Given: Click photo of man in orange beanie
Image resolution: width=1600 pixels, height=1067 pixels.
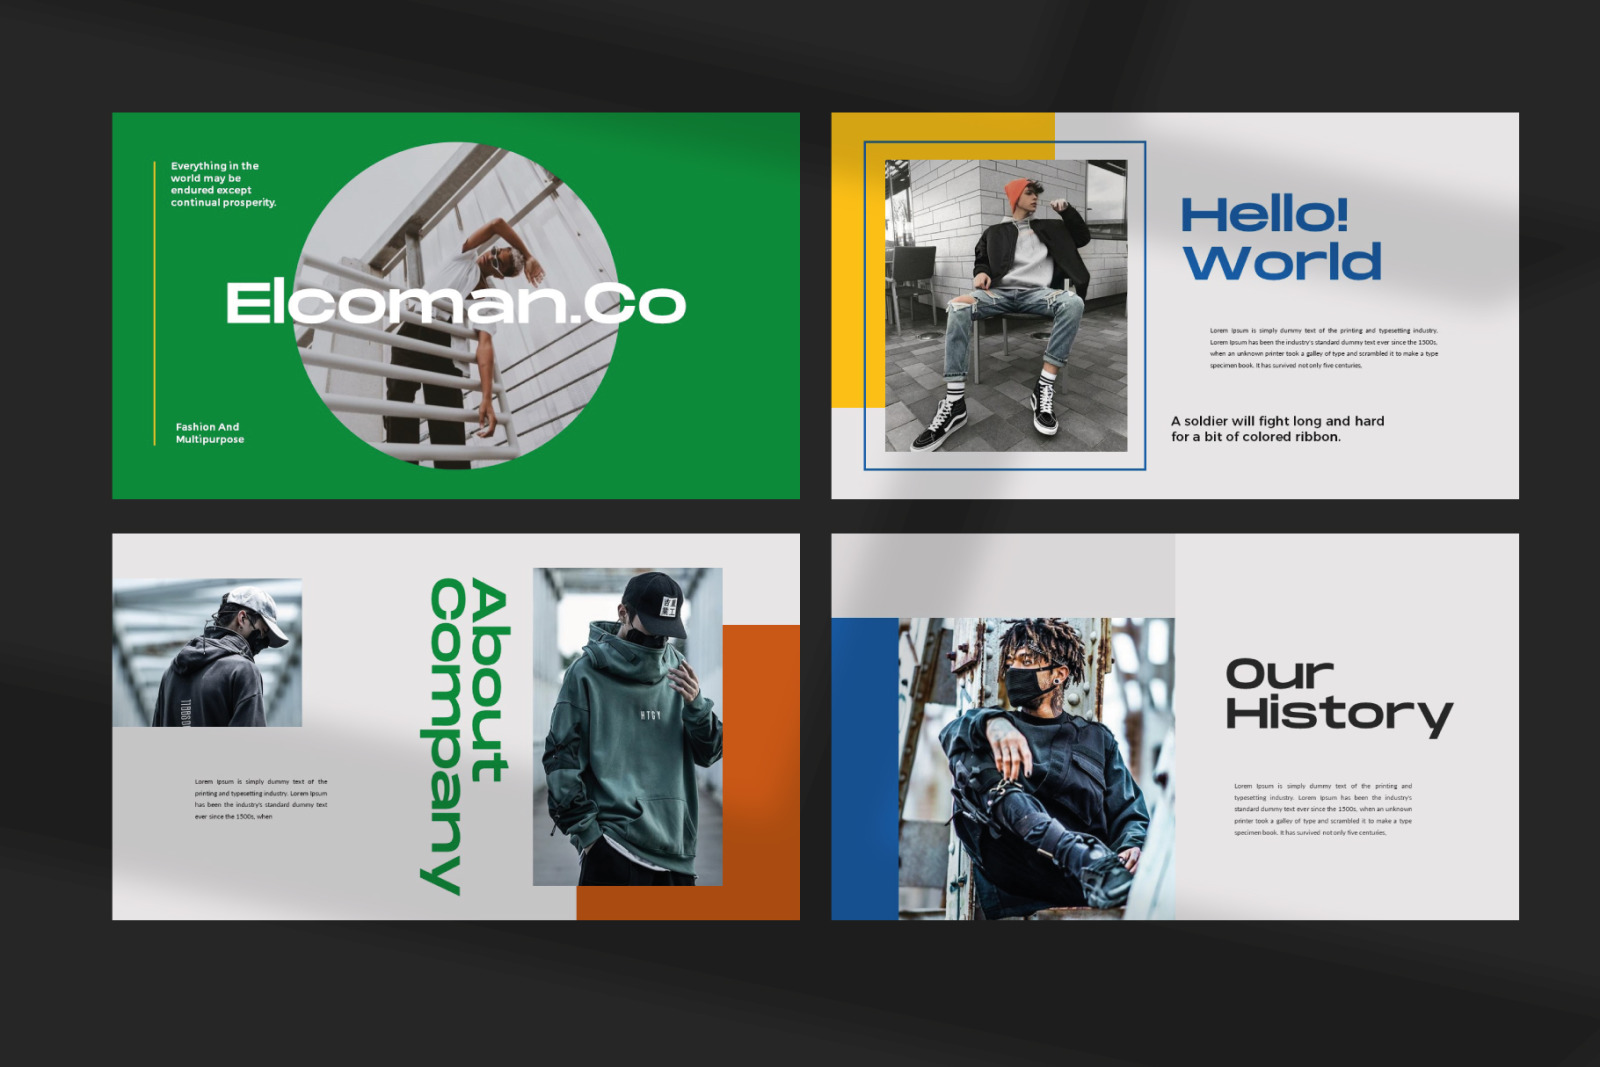Looking at the screenshot, I should [1005, 305].
